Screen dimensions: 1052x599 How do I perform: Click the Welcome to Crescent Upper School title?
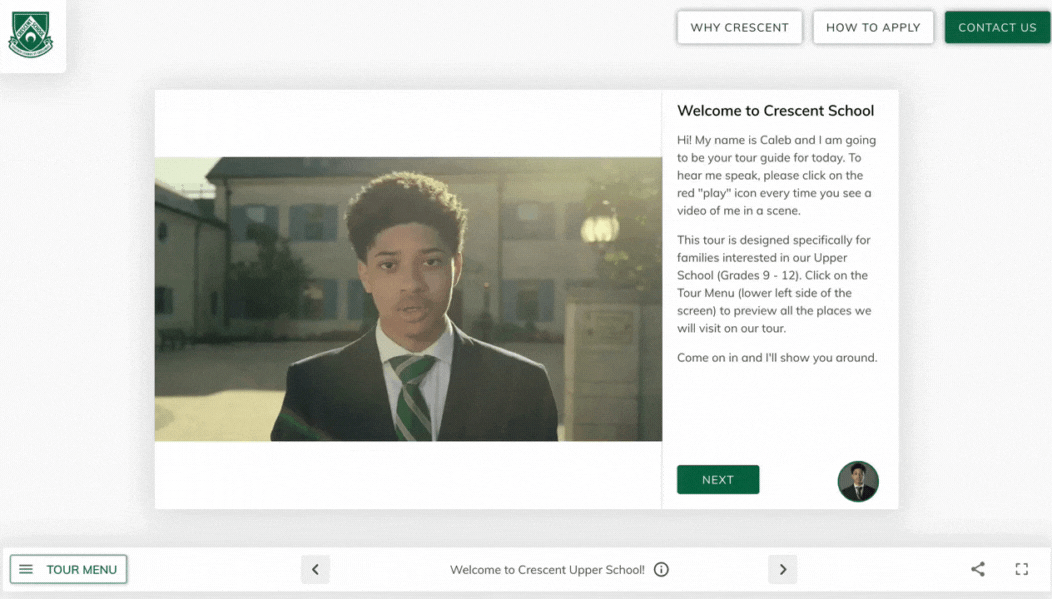(x=547, y=569)
